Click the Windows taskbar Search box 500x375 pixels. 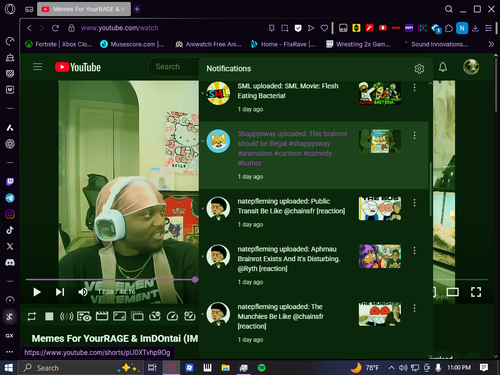(82, 368)
